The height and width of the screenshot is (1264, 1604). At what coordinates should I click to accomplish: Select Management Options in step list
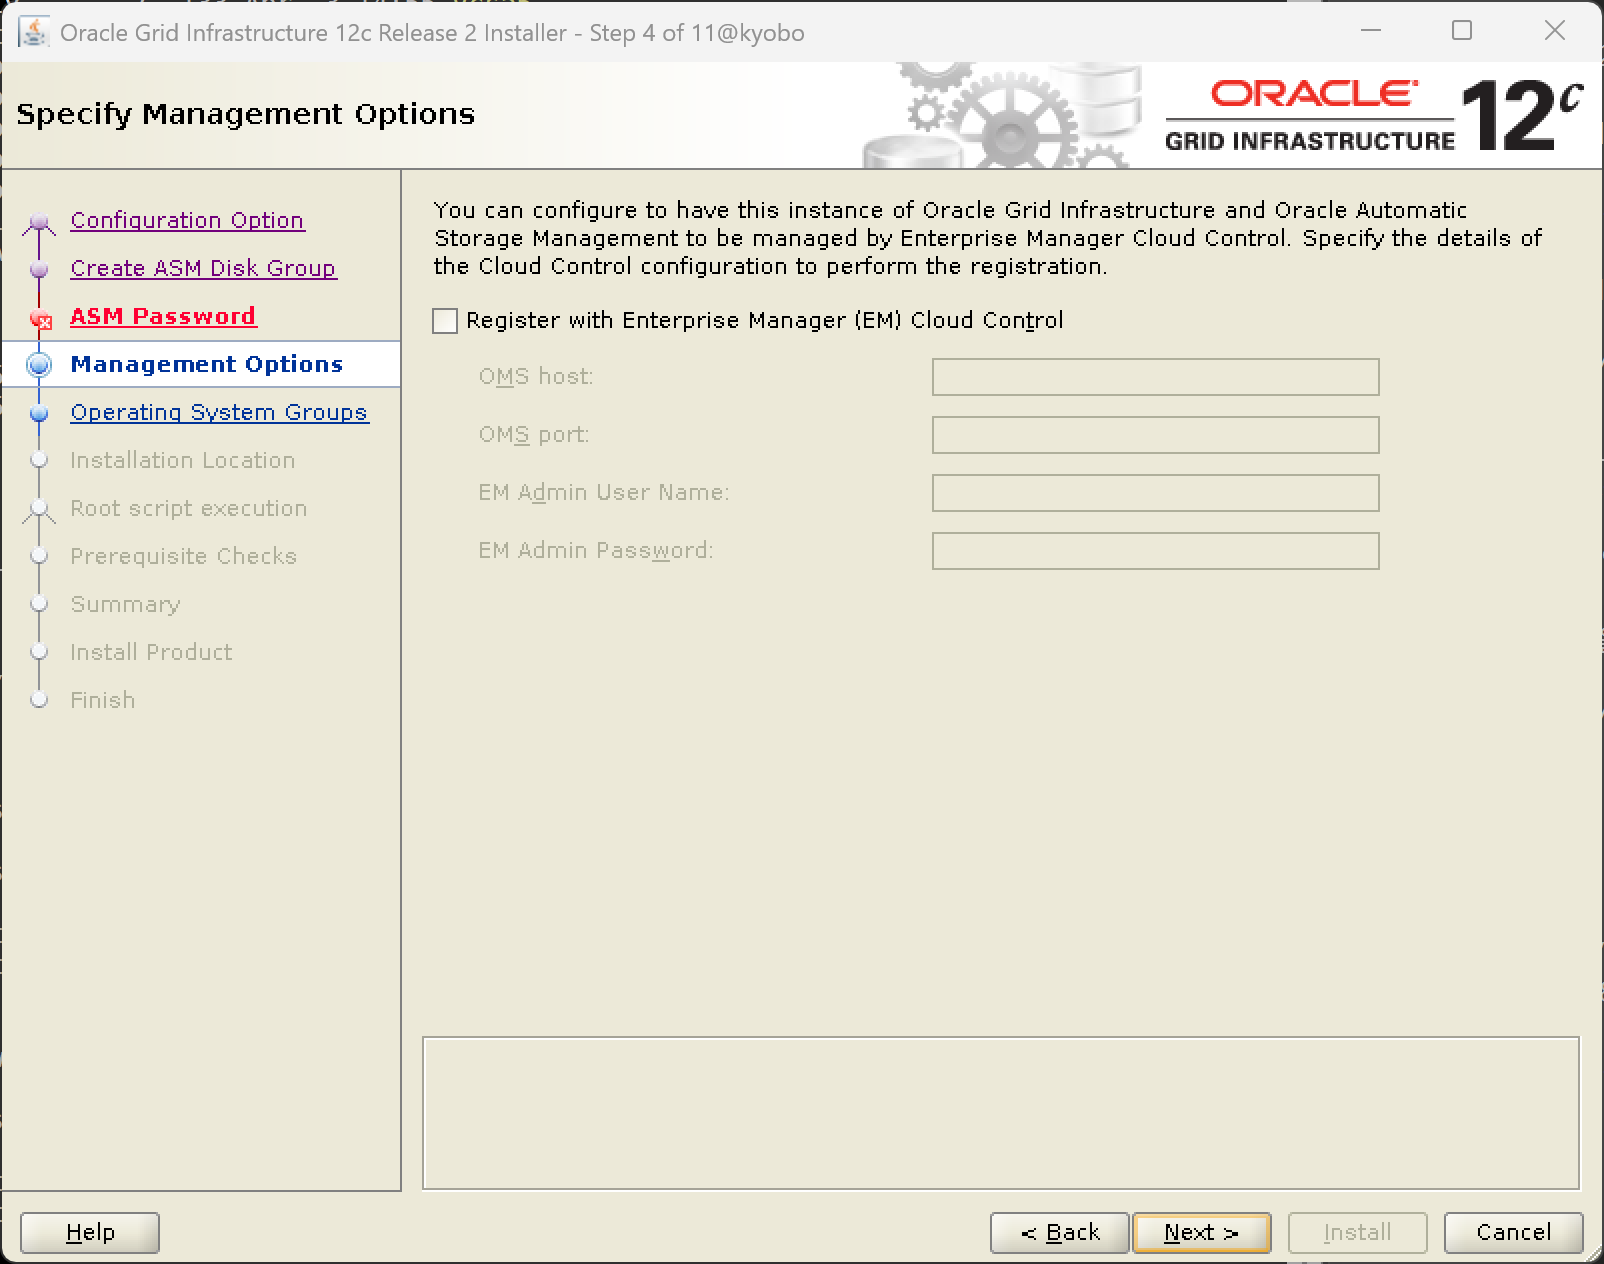[207, 364]
